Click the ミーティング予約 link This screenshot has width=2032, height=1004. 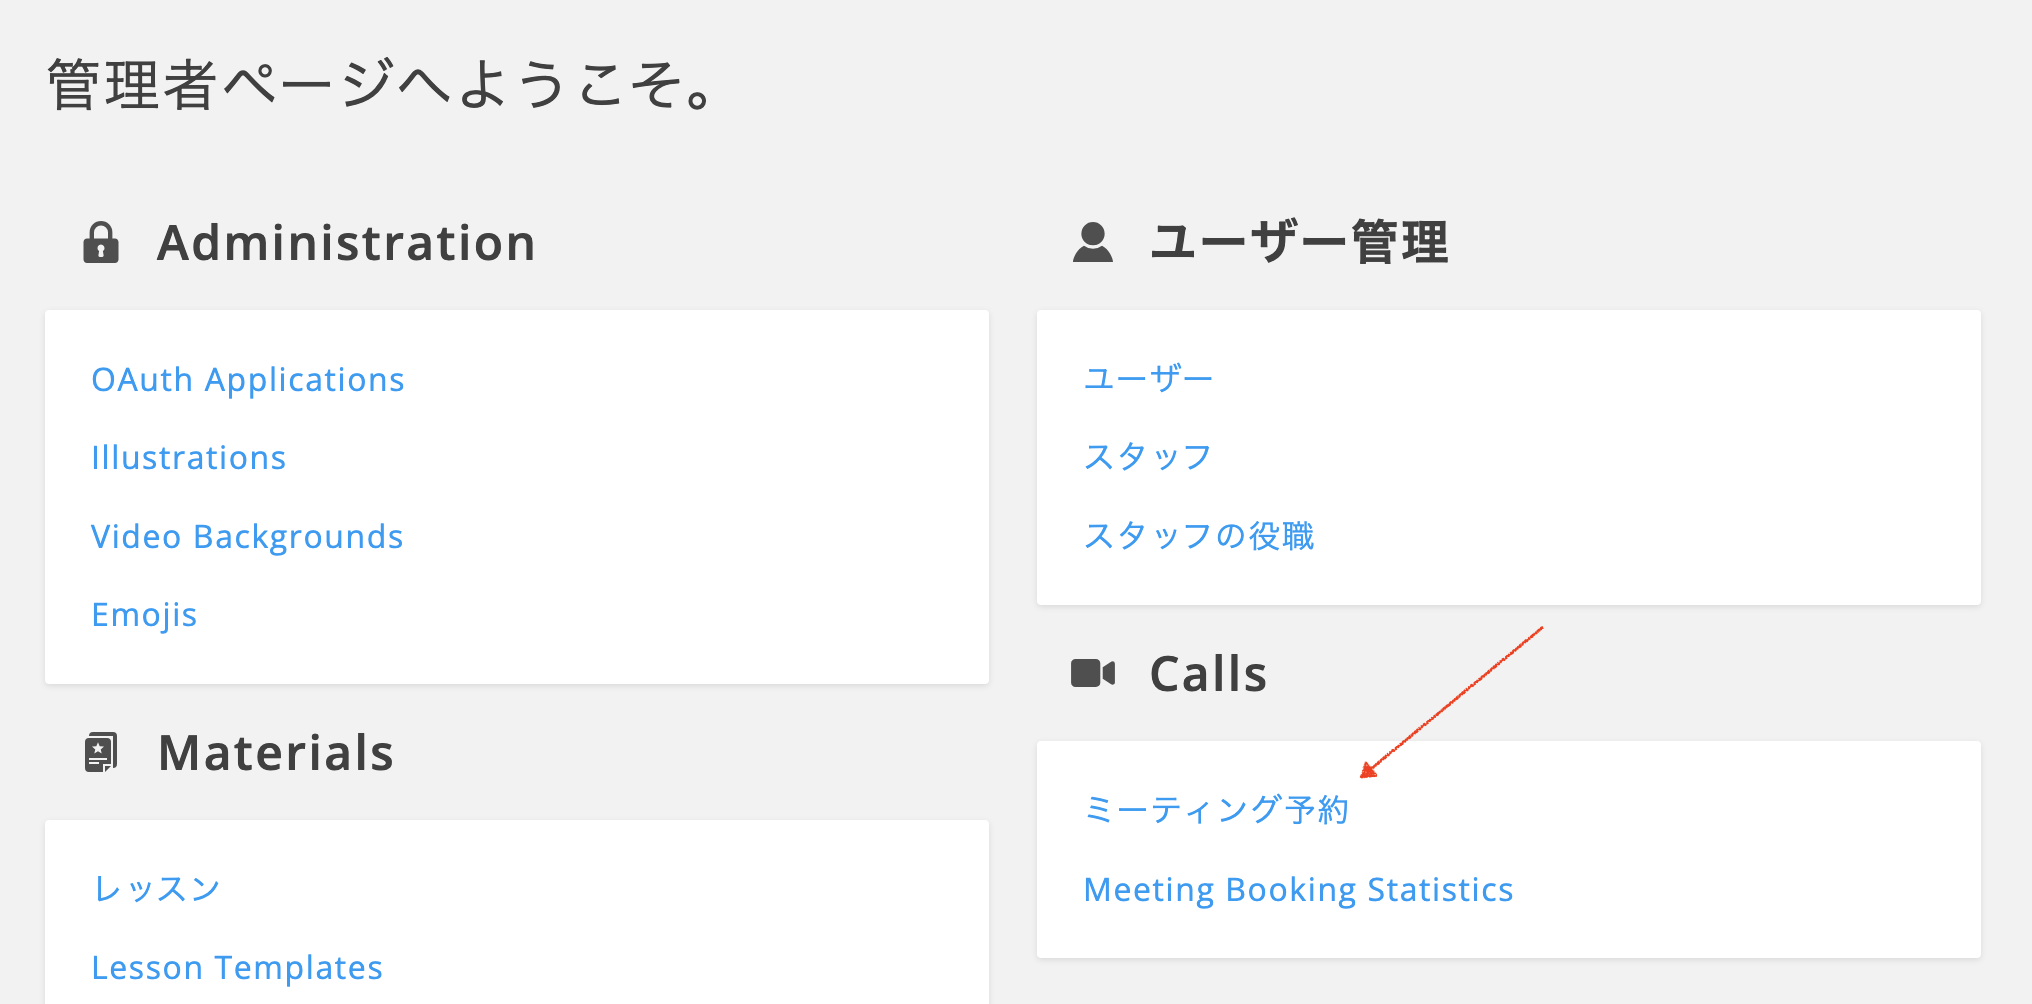1216,809
